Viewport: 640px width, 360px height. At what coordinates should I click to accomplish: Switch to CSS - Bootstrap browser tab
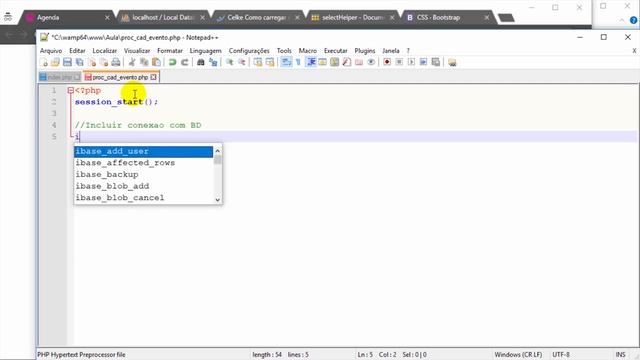(449, 18)
